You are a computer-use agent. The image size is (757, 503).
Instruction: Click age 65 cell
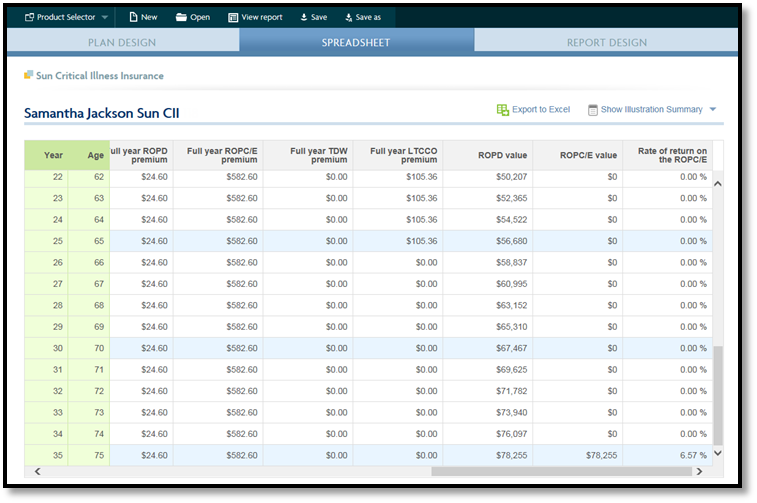(89, 241)
